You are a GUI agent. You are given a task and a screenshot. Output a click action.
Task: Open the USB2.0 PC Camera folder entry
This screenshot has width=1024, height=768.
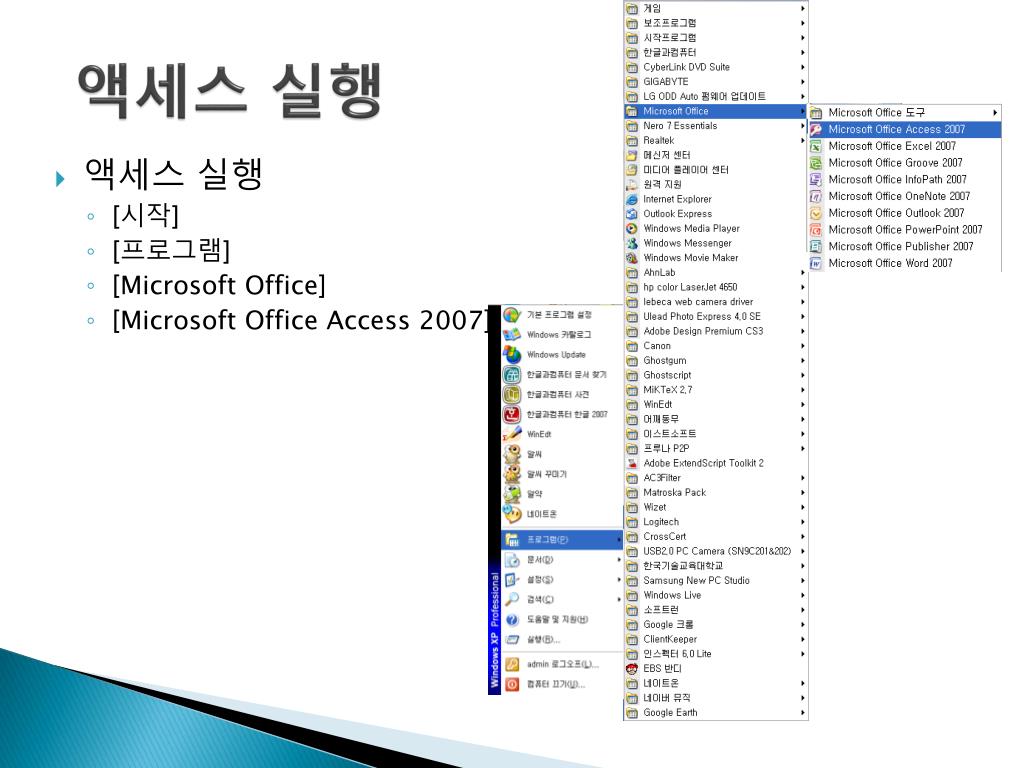pyautogui.click(x=716, y=551)
